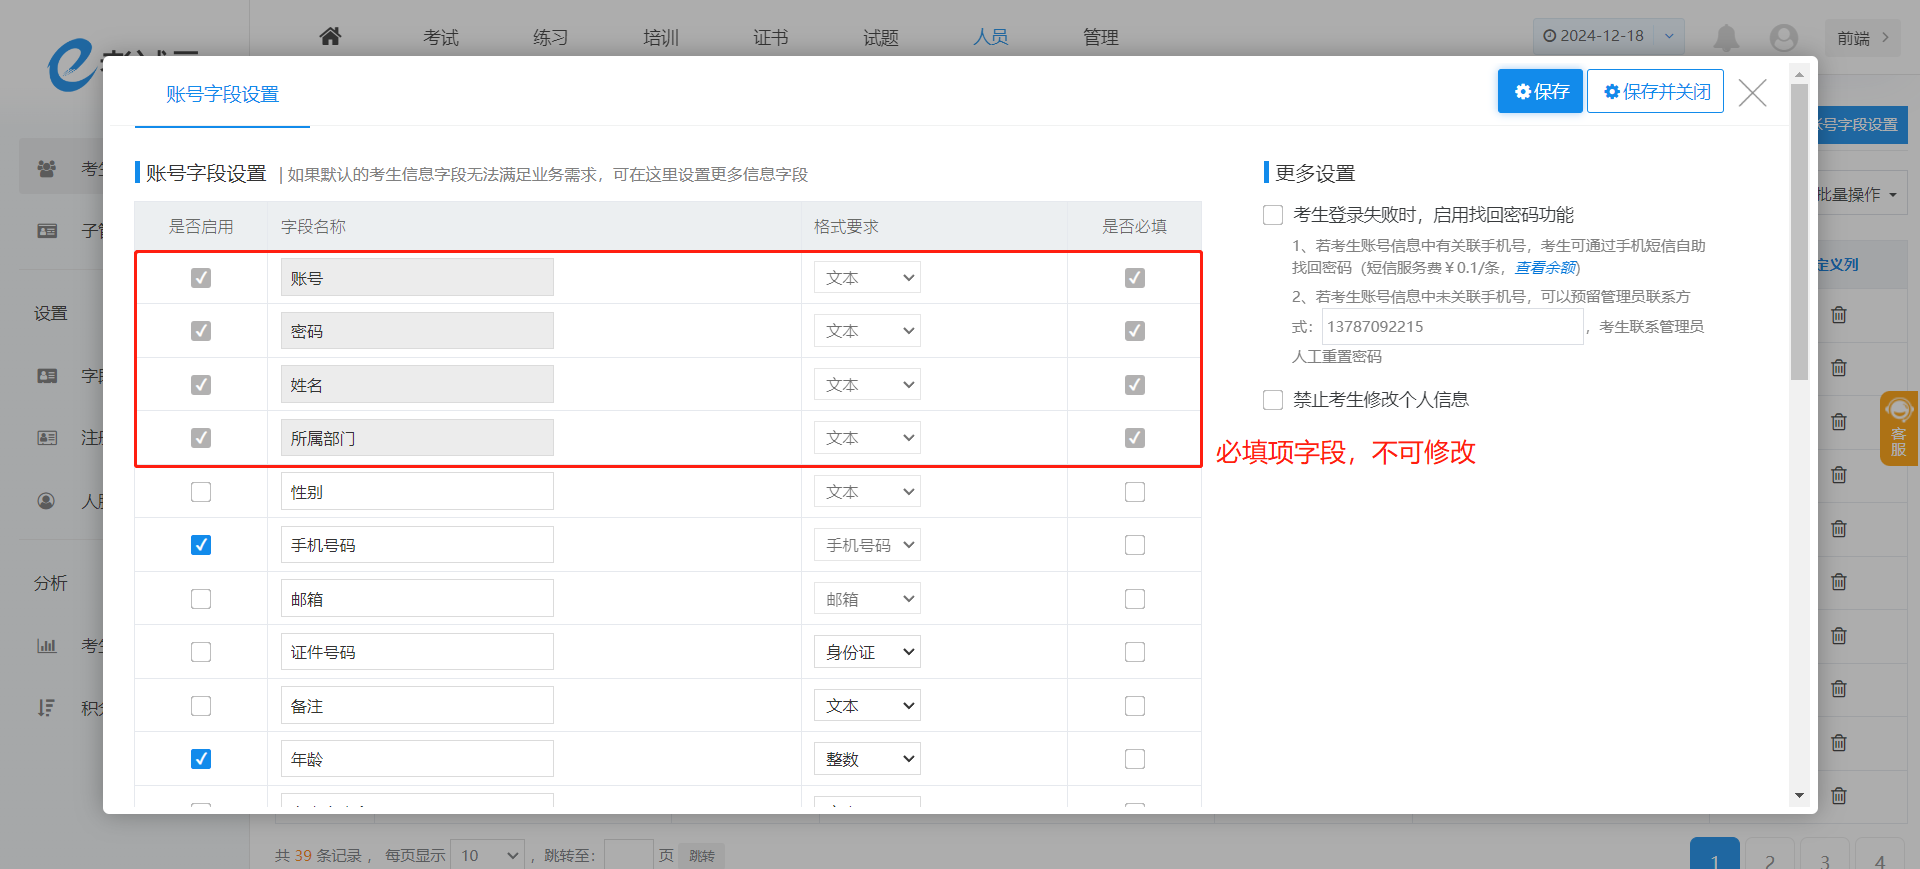Disable the 手机号码 field checkbox
This screenshot has width=1920, height=869.
click(201, 545)
